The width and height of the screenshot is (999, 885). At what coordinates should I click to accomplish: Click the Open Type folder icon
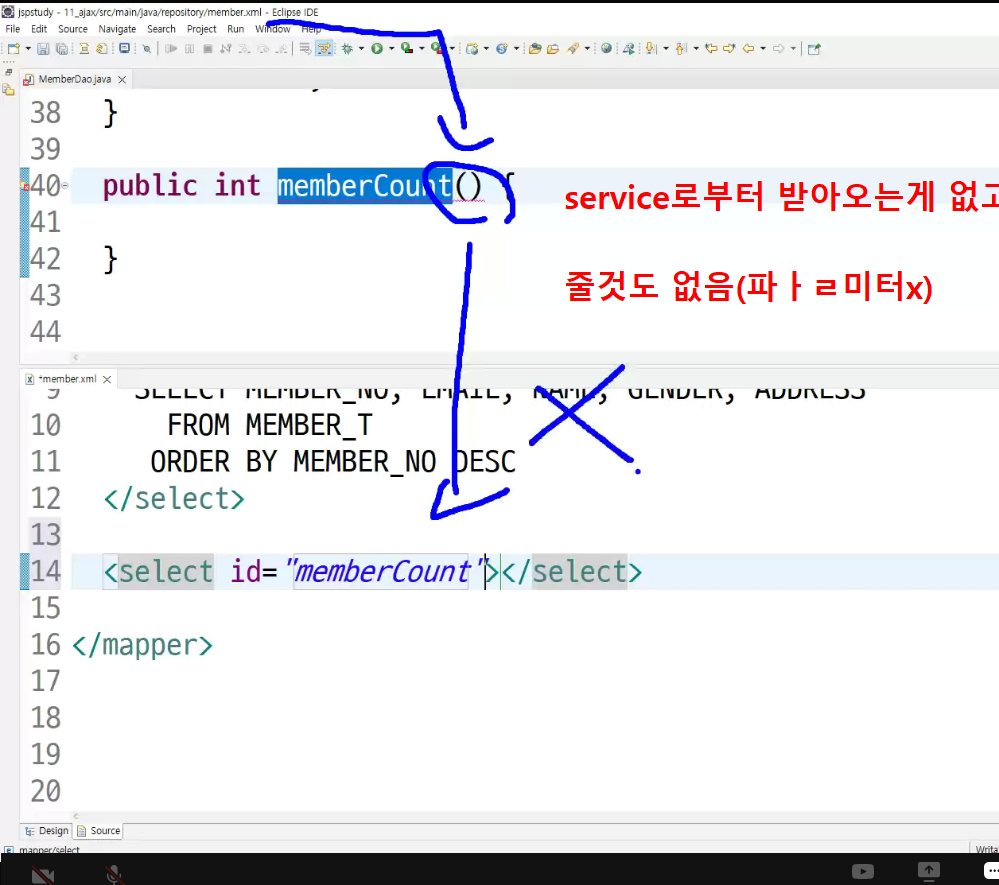point(535,48)
